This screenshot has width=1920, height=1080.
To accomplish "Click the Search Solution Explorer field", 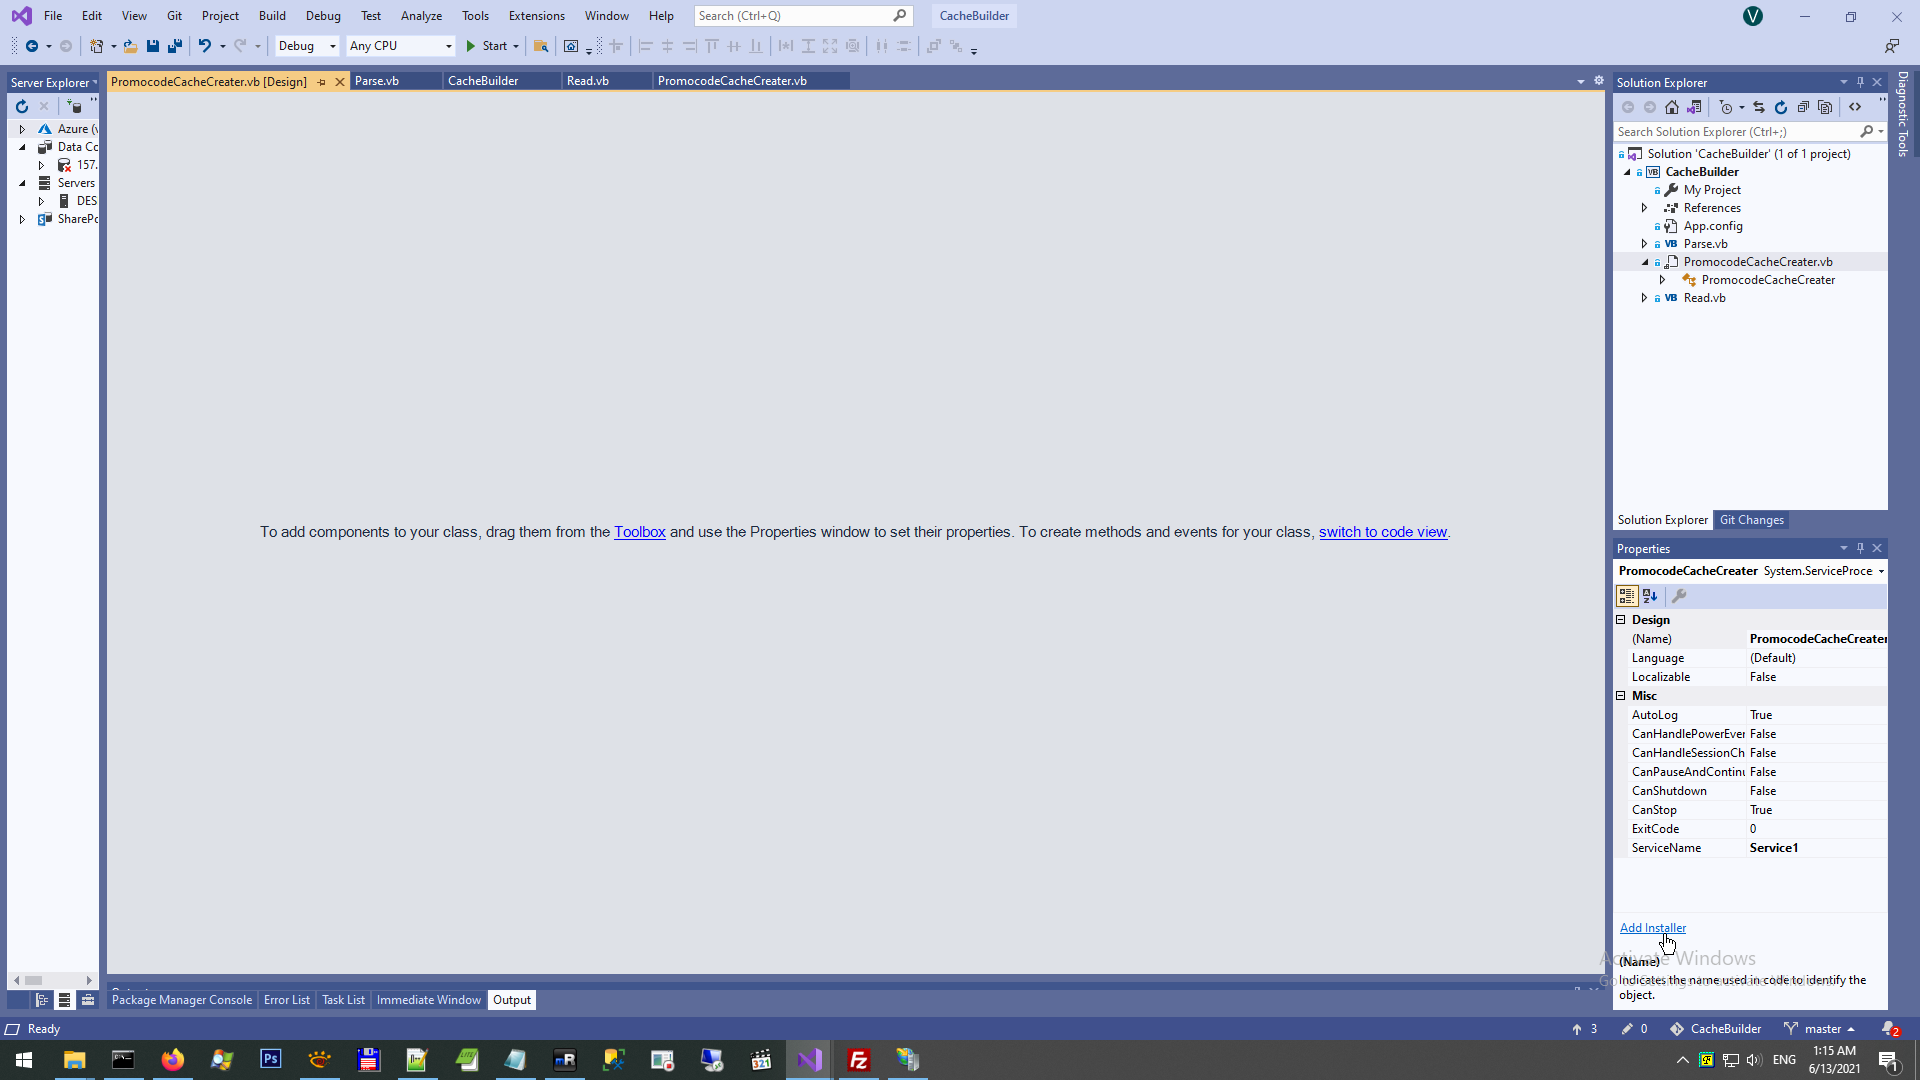I will [1736, 132].
